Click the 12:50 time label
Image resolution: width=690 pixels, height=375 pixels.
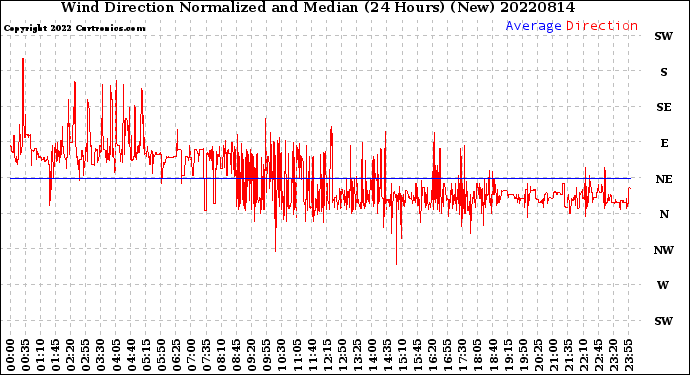tap(342, 355)
